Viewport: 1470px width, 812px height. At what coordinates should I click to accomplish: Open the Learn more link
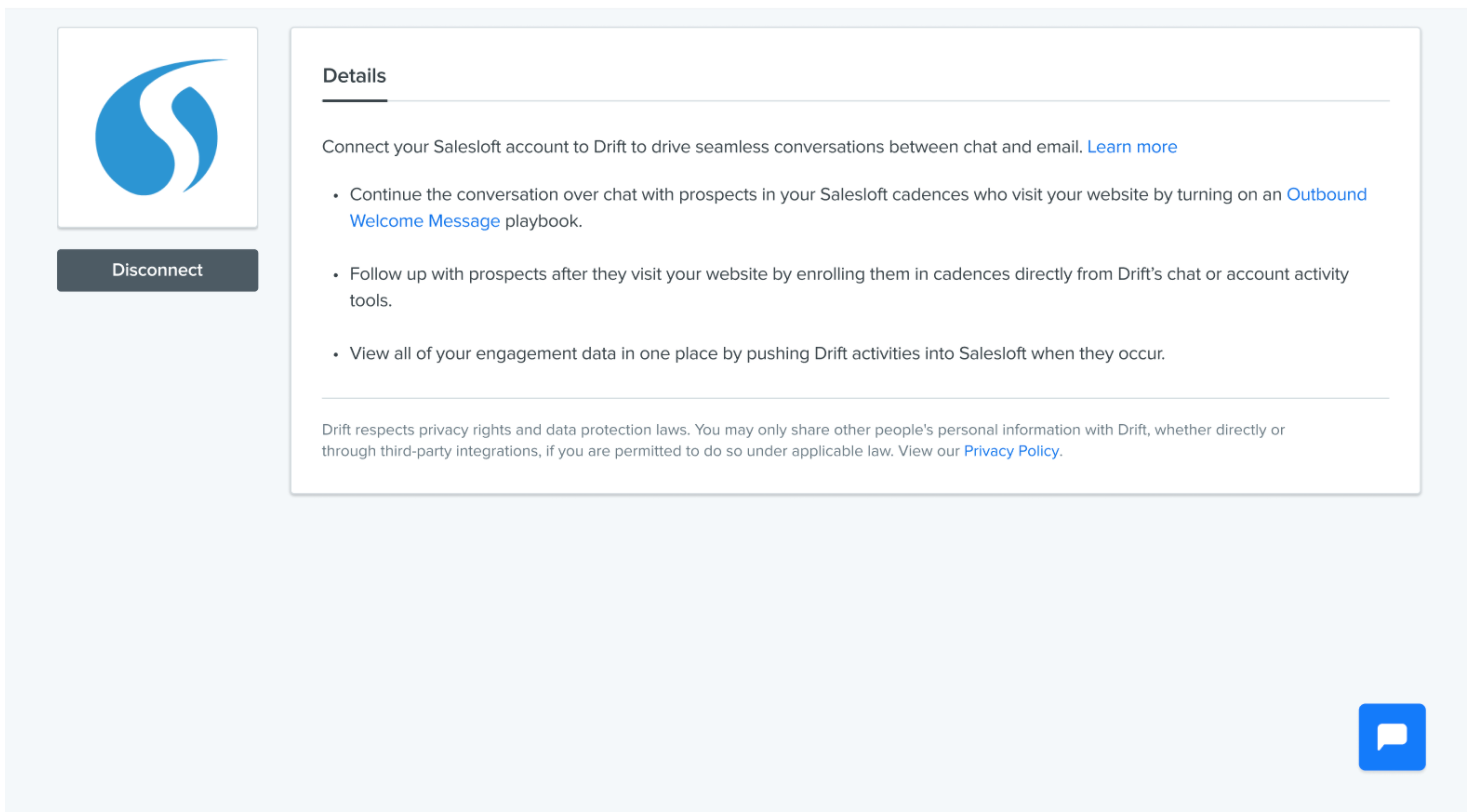tap(1132, 147)
